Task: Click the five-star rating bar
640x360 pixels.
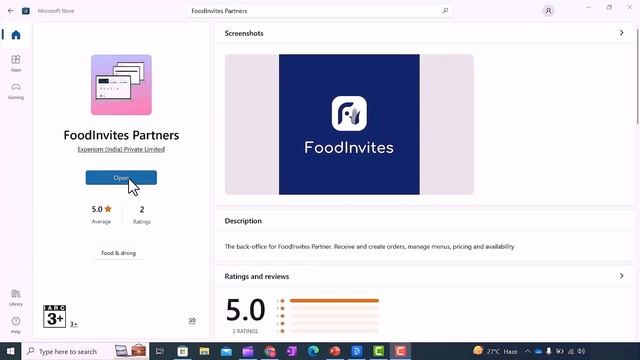Action: 334,301
